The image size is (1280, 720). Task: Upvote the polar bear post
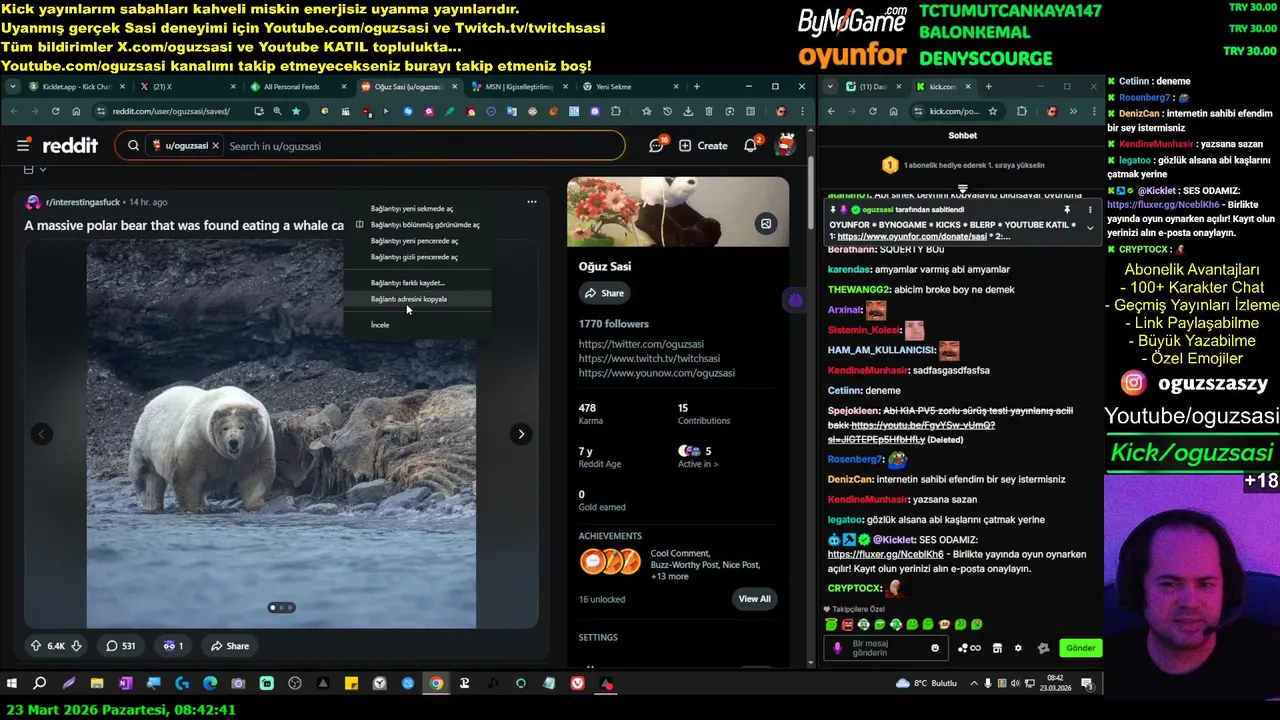click(36, 646)
